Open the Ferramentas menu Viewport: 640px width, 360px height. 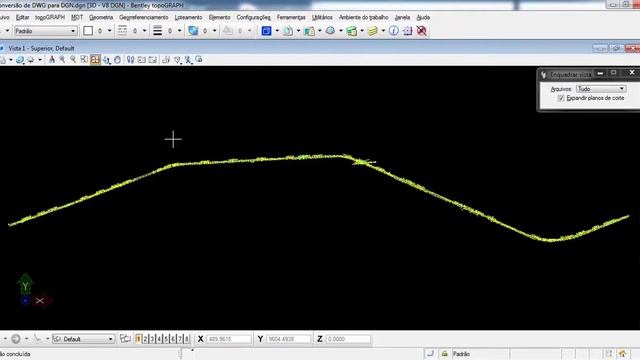[291, 17]
